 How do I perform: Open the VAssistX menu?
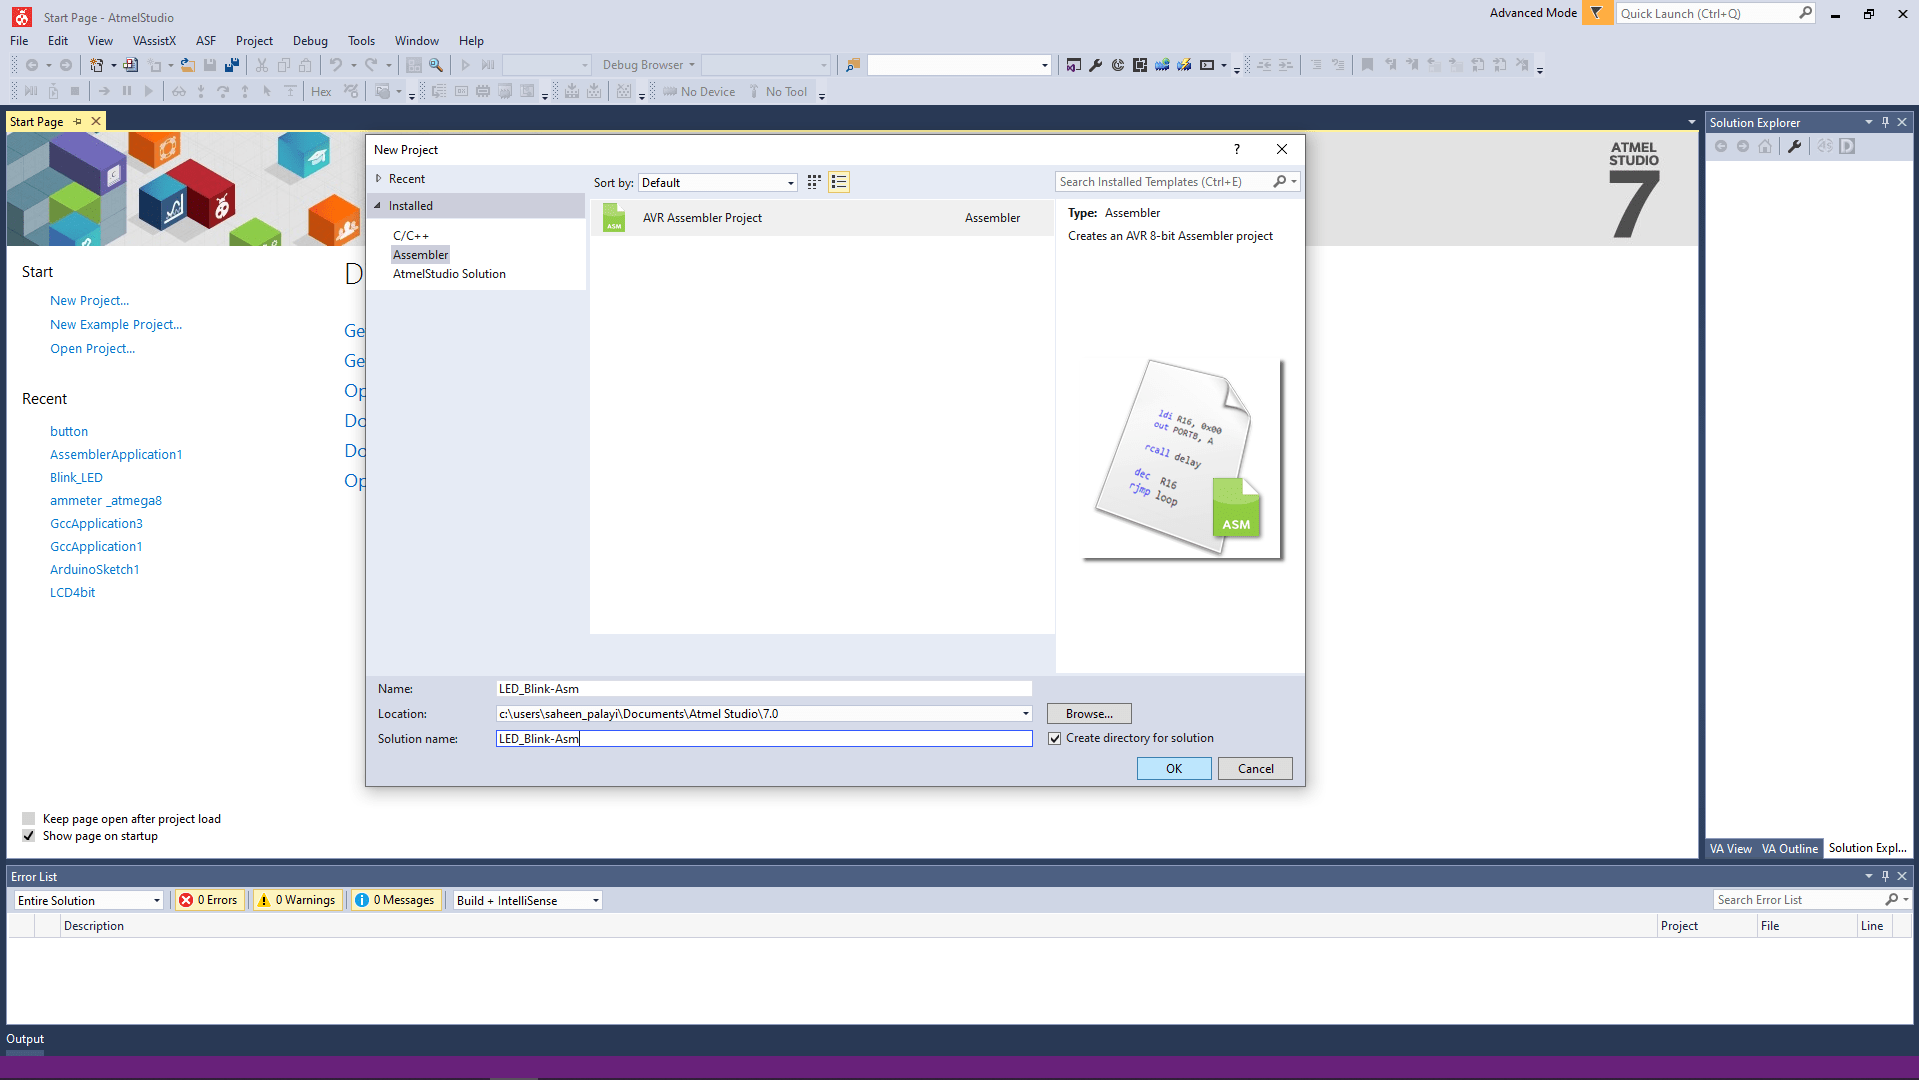point(154,41)
